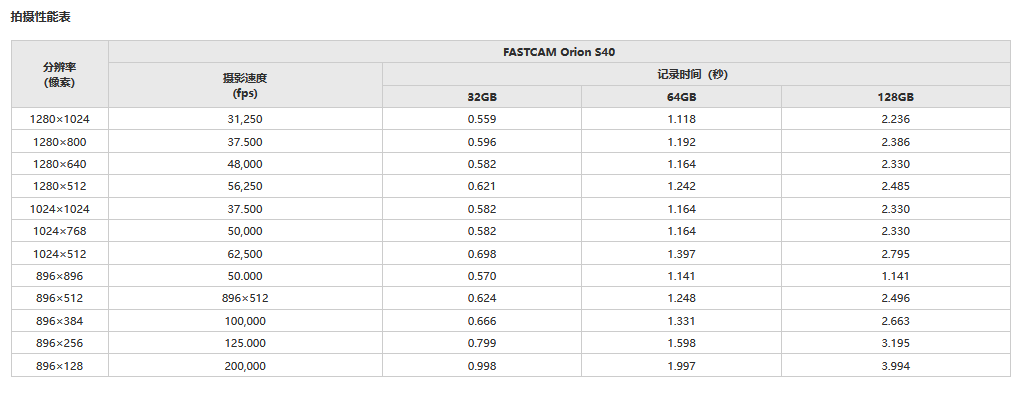The image size is (1024, 412).
Task: Click the 0.559 record time cell
Action: [x=482, y=119]
